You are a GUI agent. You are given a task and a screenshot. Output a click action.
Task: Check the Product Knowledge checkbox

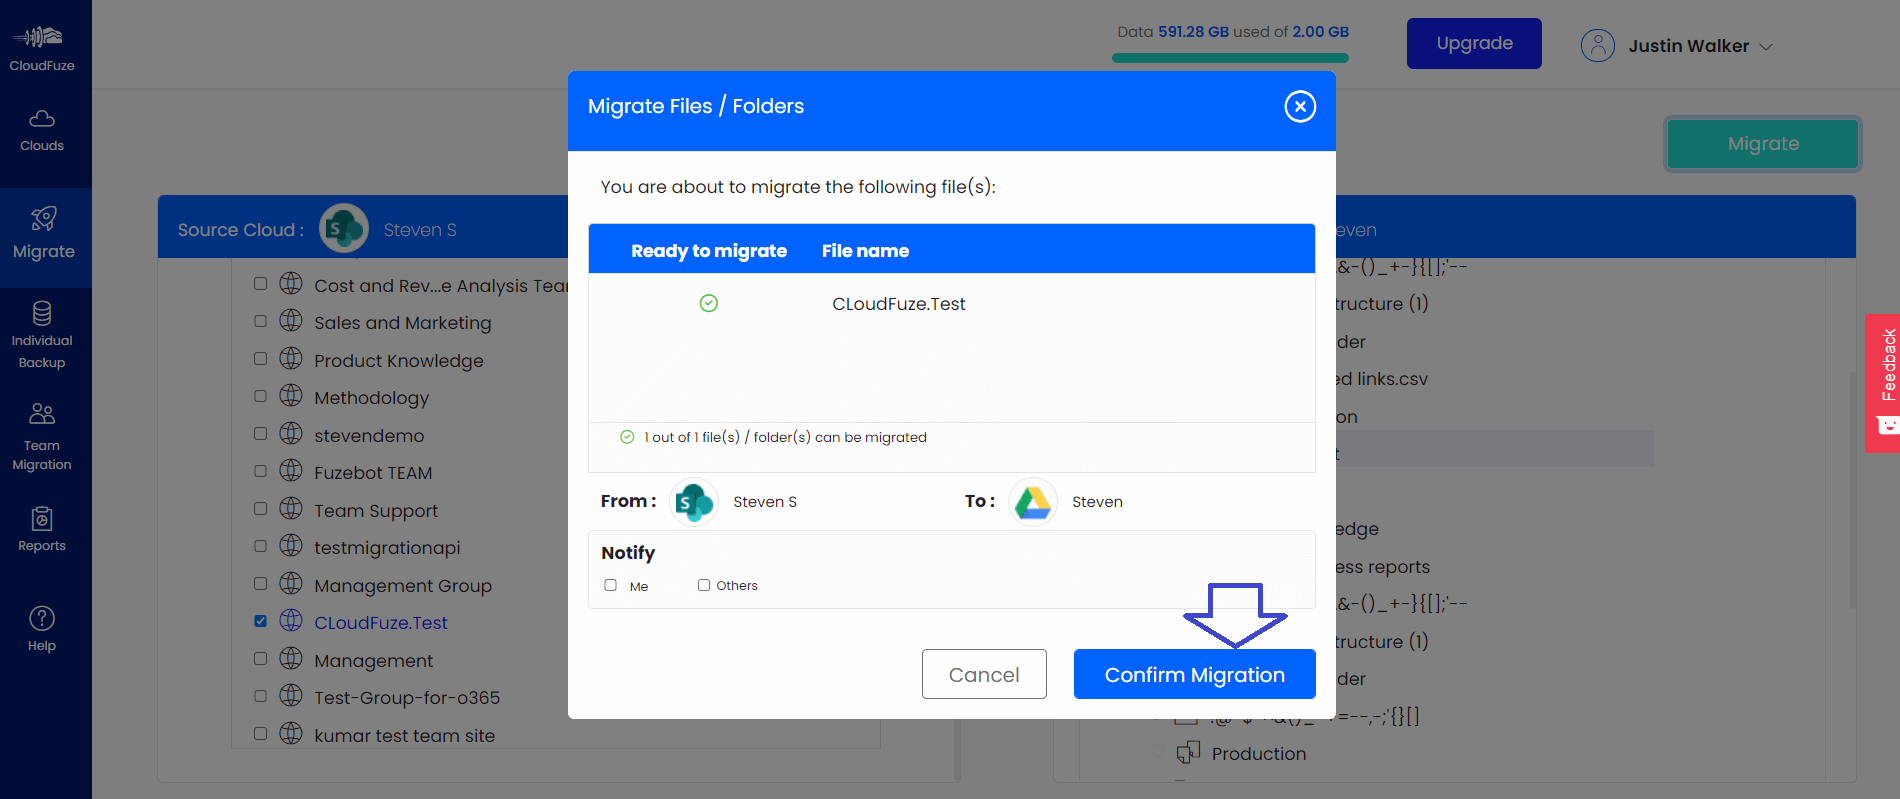pos(260,358)
